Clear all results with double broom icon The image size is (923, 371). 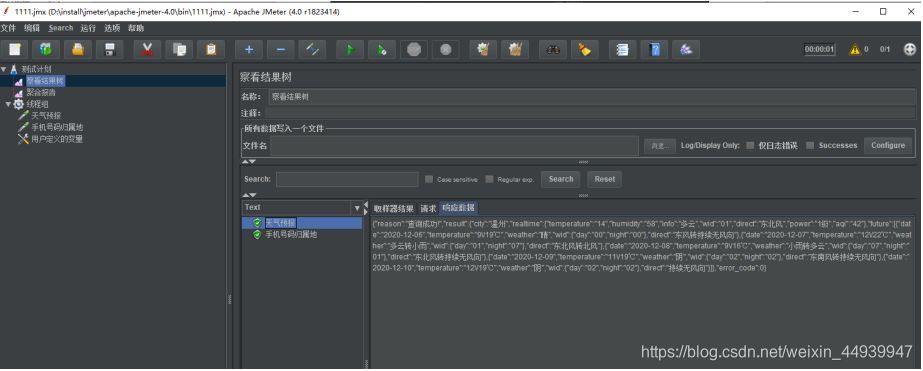click(515, 49)
